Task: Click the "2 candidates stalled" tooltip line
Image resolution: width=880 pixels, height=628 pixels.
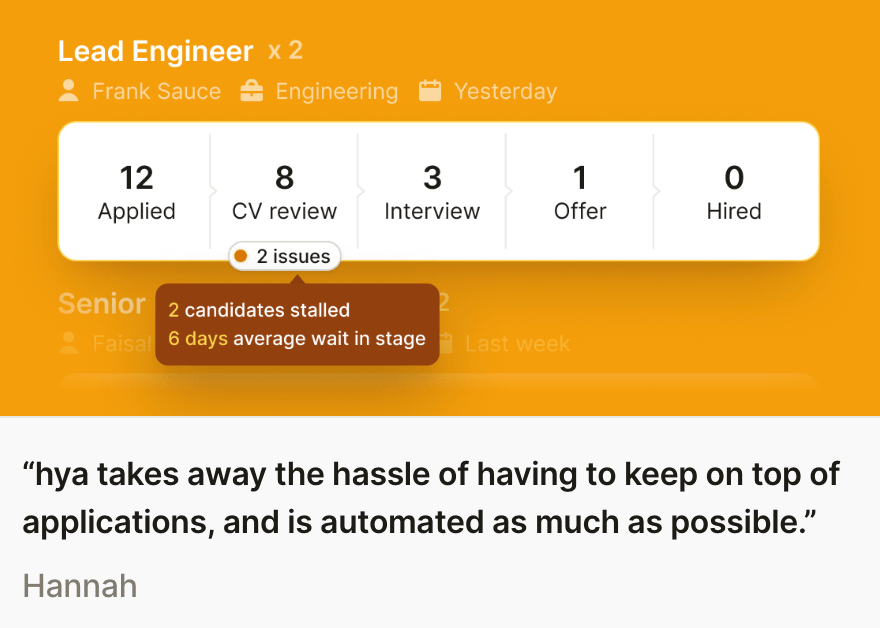Action: (259, 310)
